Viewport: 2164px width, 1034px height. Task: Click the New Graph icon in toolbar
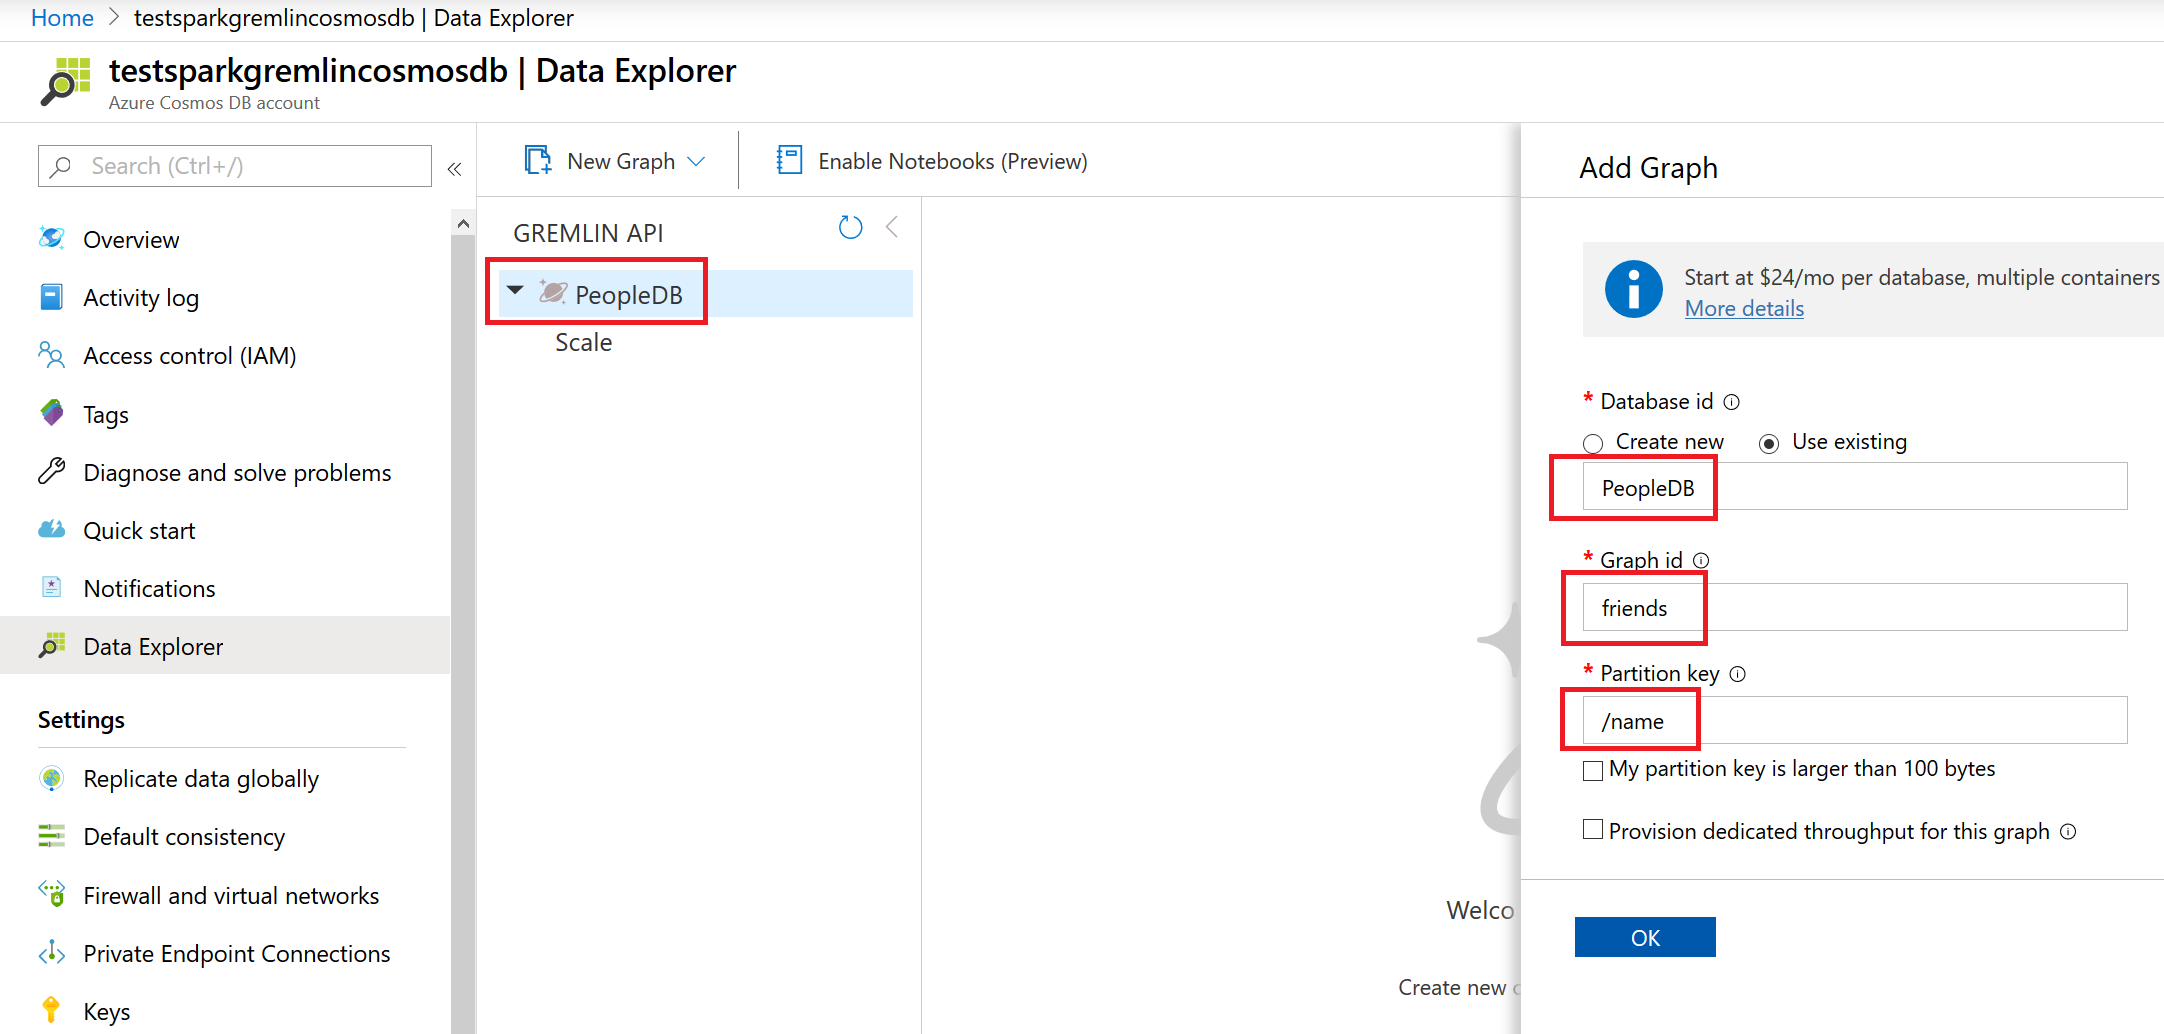[x=538, y=160]
